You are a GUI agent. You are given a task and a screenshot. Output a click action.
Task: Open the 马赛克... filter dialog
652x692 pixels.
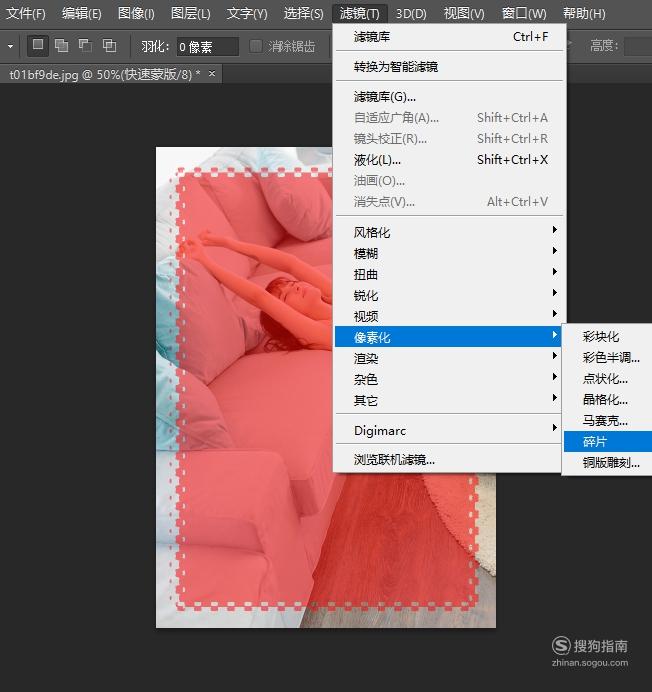pos(608,421)
